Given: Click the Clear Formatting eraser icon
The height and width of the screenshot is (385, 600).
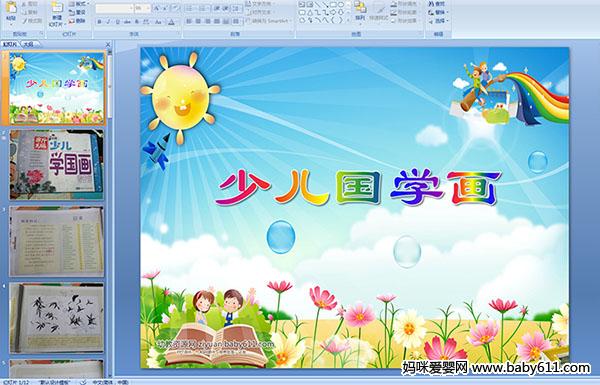Looking at the screenshot, I should (176, 8).
